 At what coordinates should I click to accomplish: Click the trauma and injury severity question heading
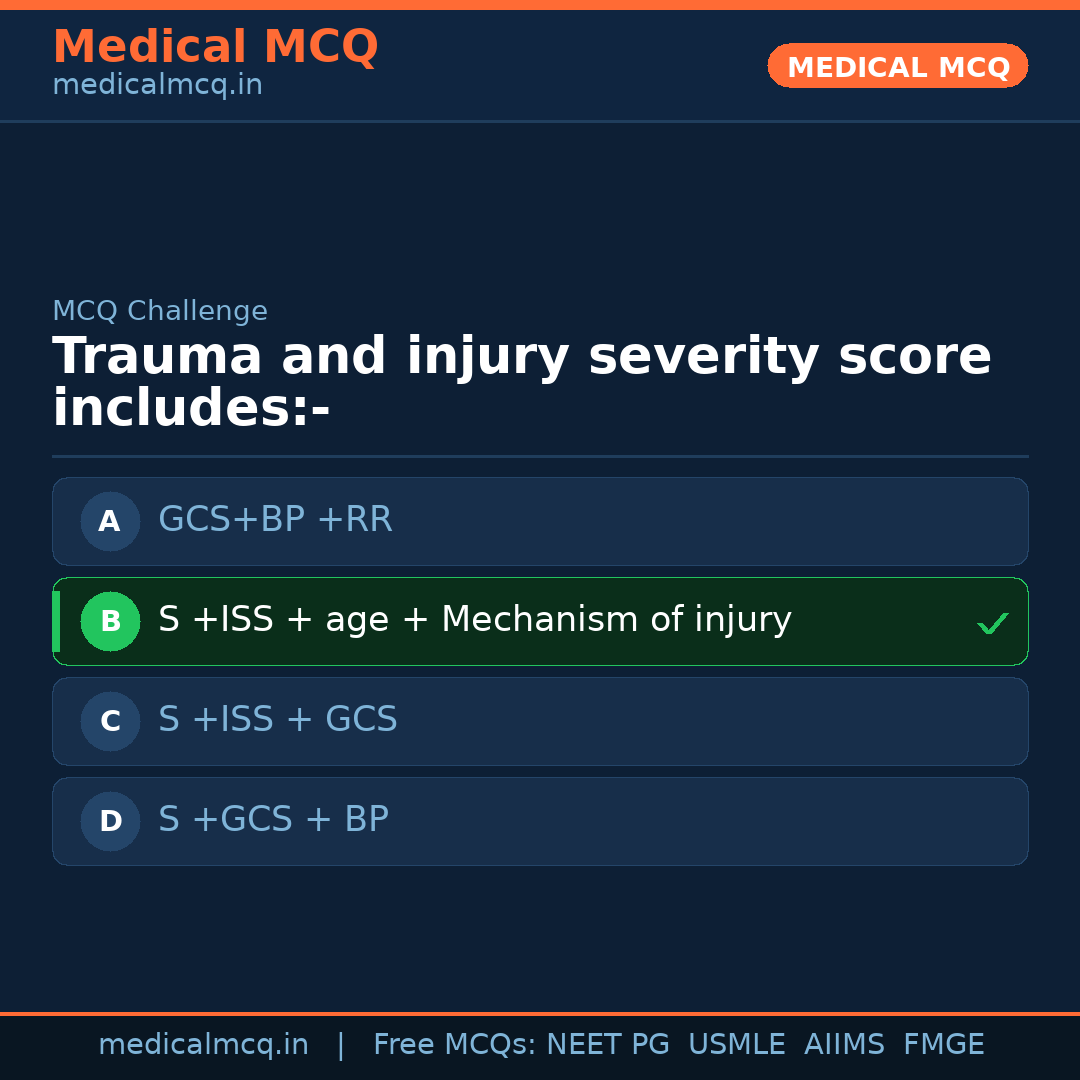(x=520, y=383)
